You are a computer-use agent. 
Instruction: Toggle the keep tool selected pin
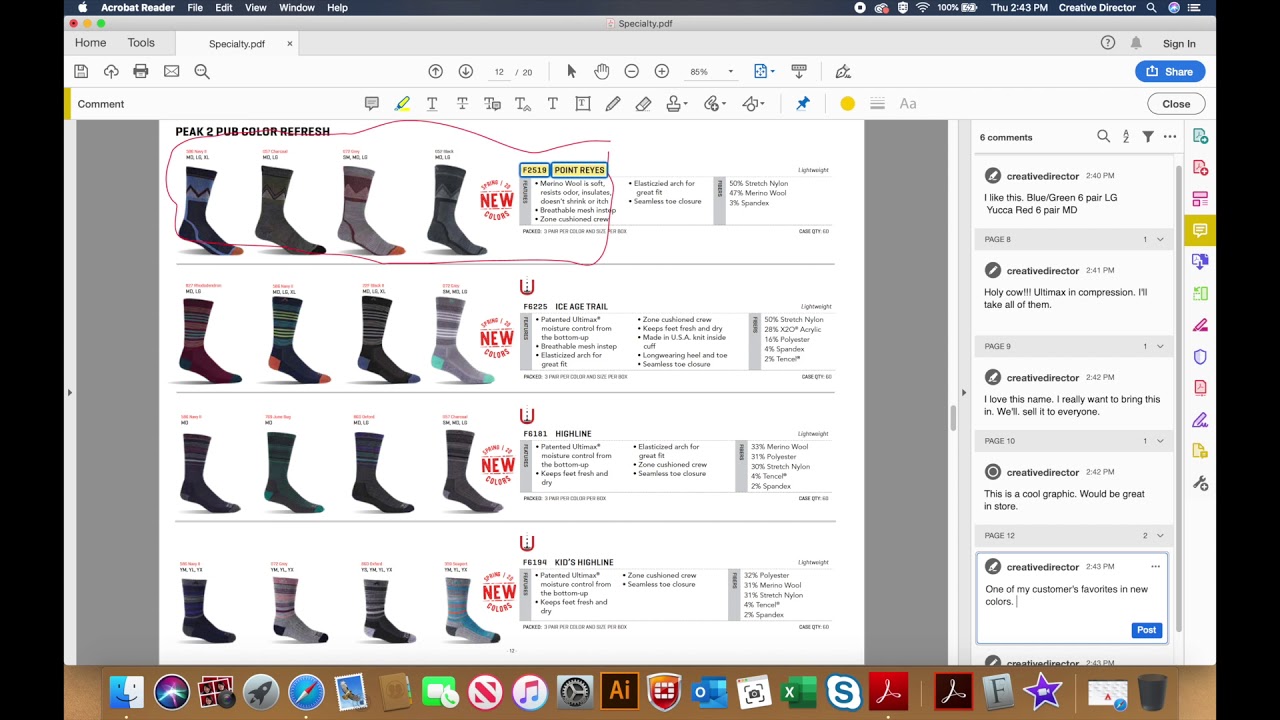click(x=802, y=103)
